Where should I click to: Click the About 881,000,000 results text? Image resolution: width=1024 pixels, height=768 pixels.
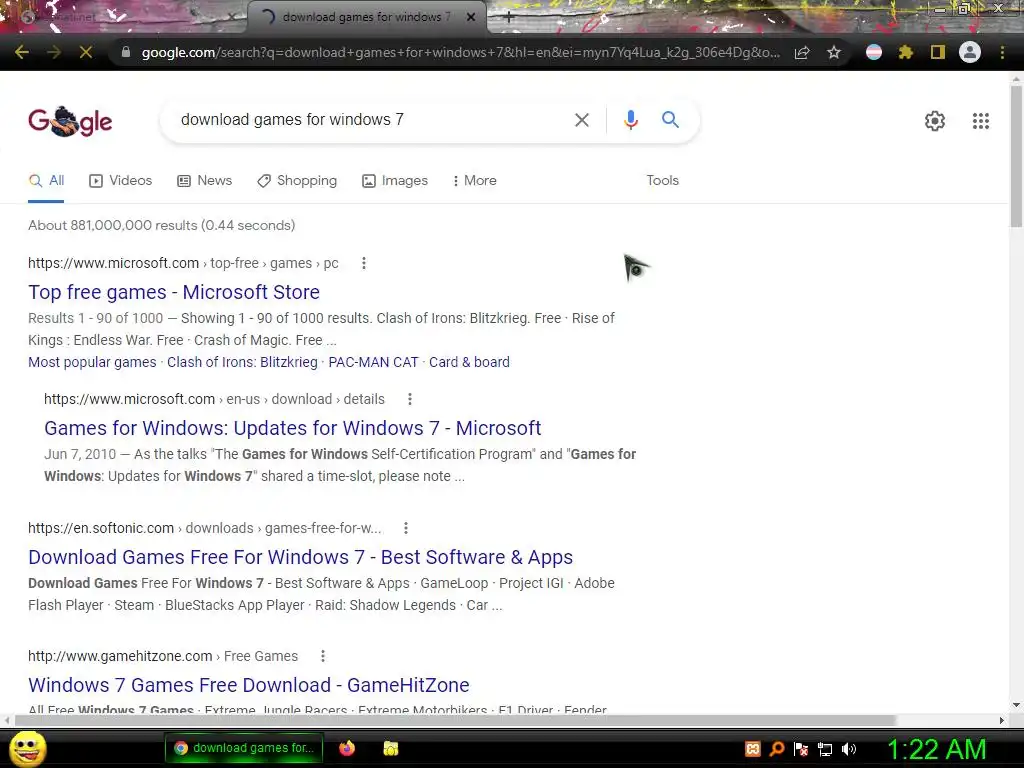161,225
